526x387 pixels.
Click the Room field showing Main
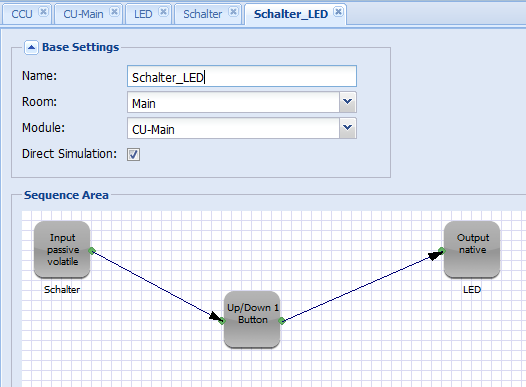point(233,102)
